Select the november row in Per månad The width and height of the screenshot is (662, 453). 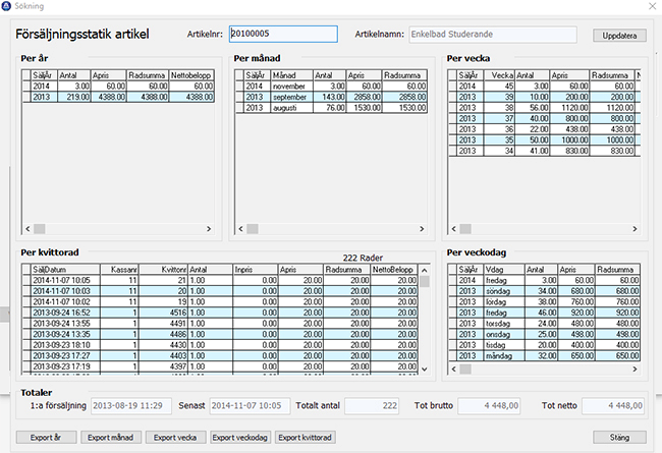(x=331, y=86)
